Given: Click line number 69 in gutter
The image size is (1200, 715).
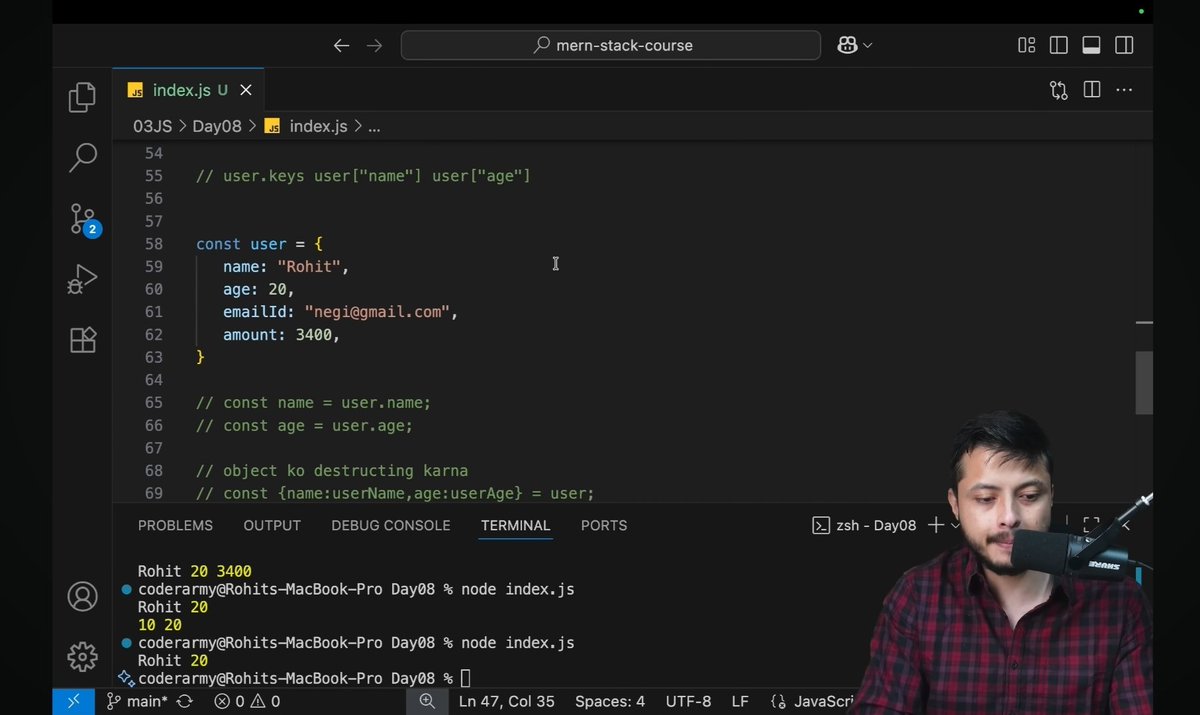Looking at the screenshot, I should click(x=153, y=493).
